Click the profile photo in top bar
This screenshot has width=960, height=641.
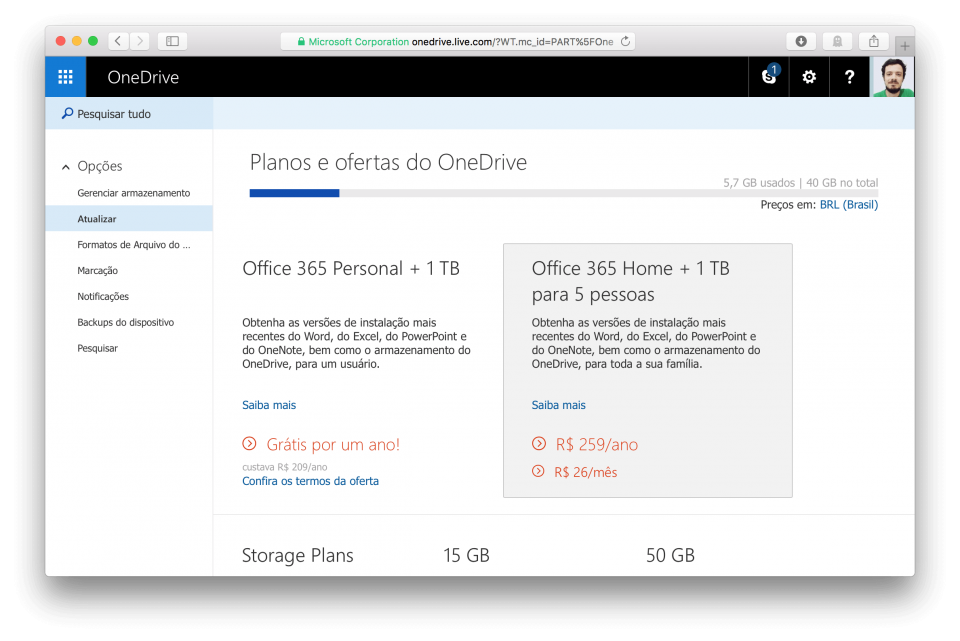pyautogui.click(x=892, y=76)
